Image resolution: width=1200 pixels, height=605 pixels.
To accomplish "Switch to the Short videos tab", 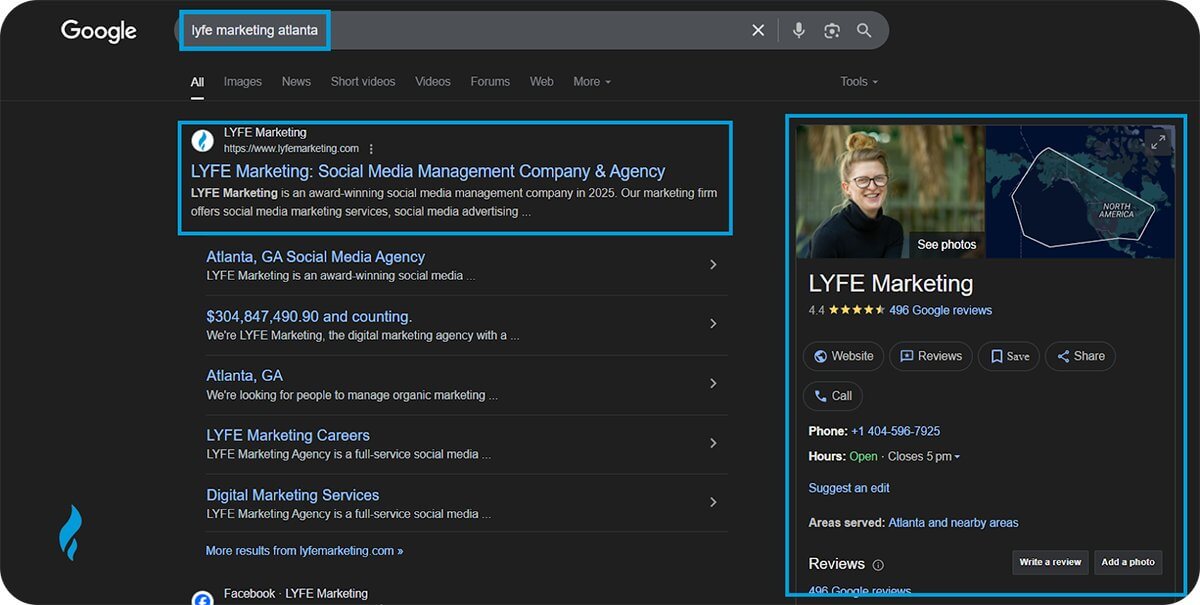I will coord(363,82).
